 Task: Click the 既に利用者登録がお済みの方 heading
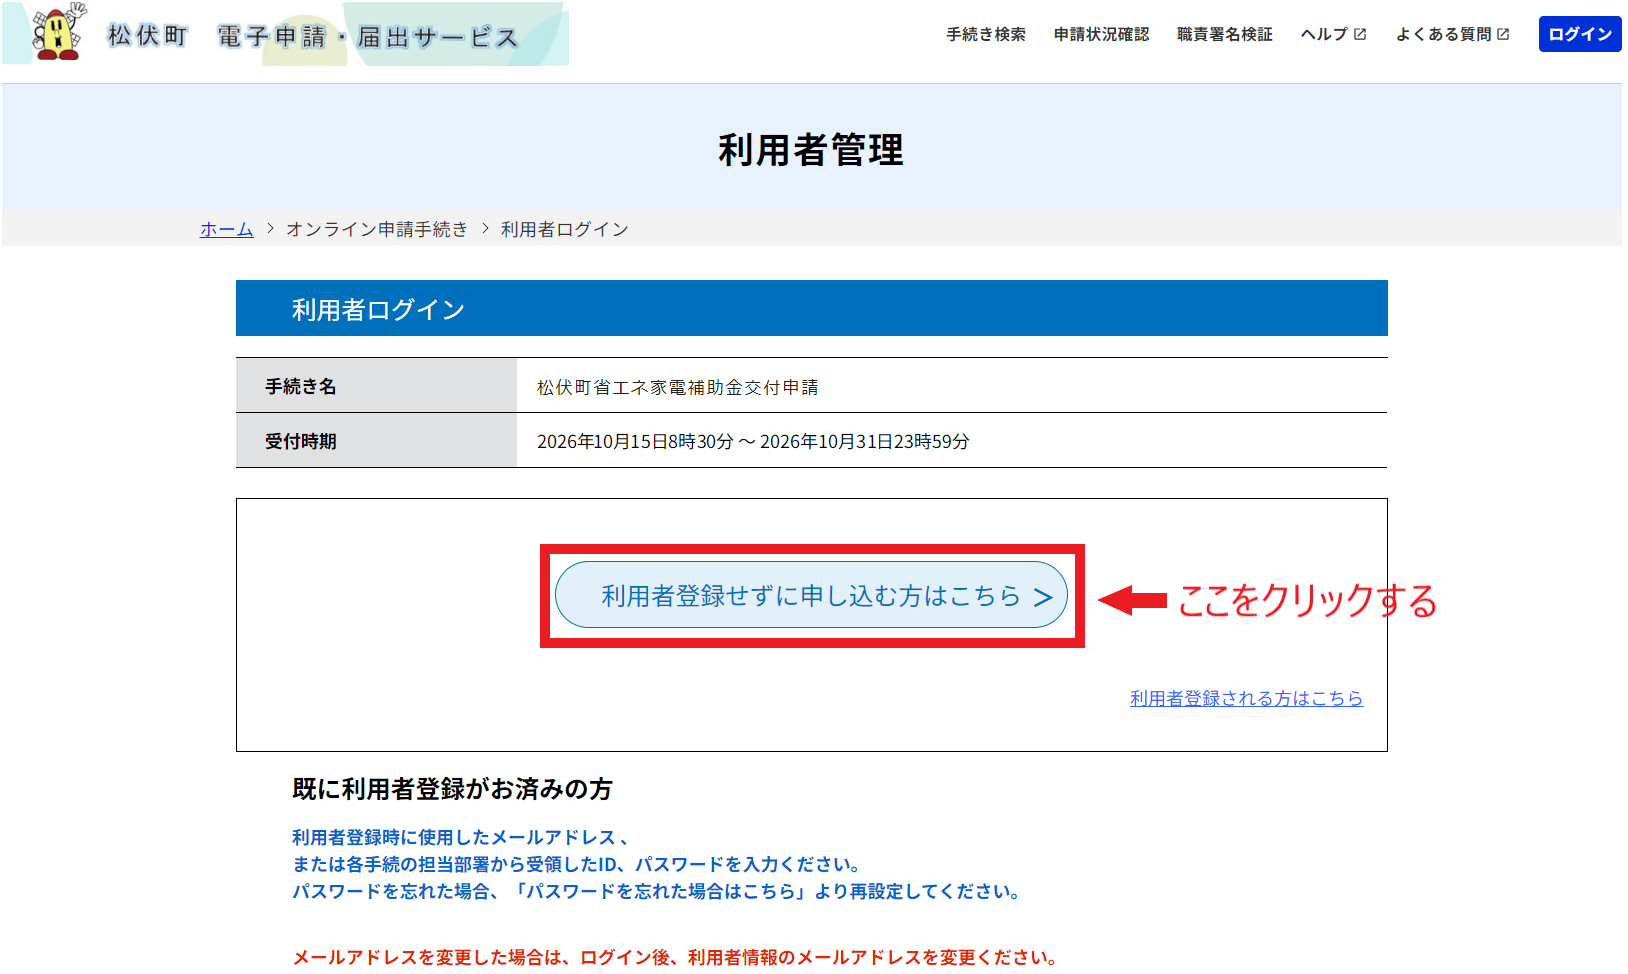(x=452, y=789)
